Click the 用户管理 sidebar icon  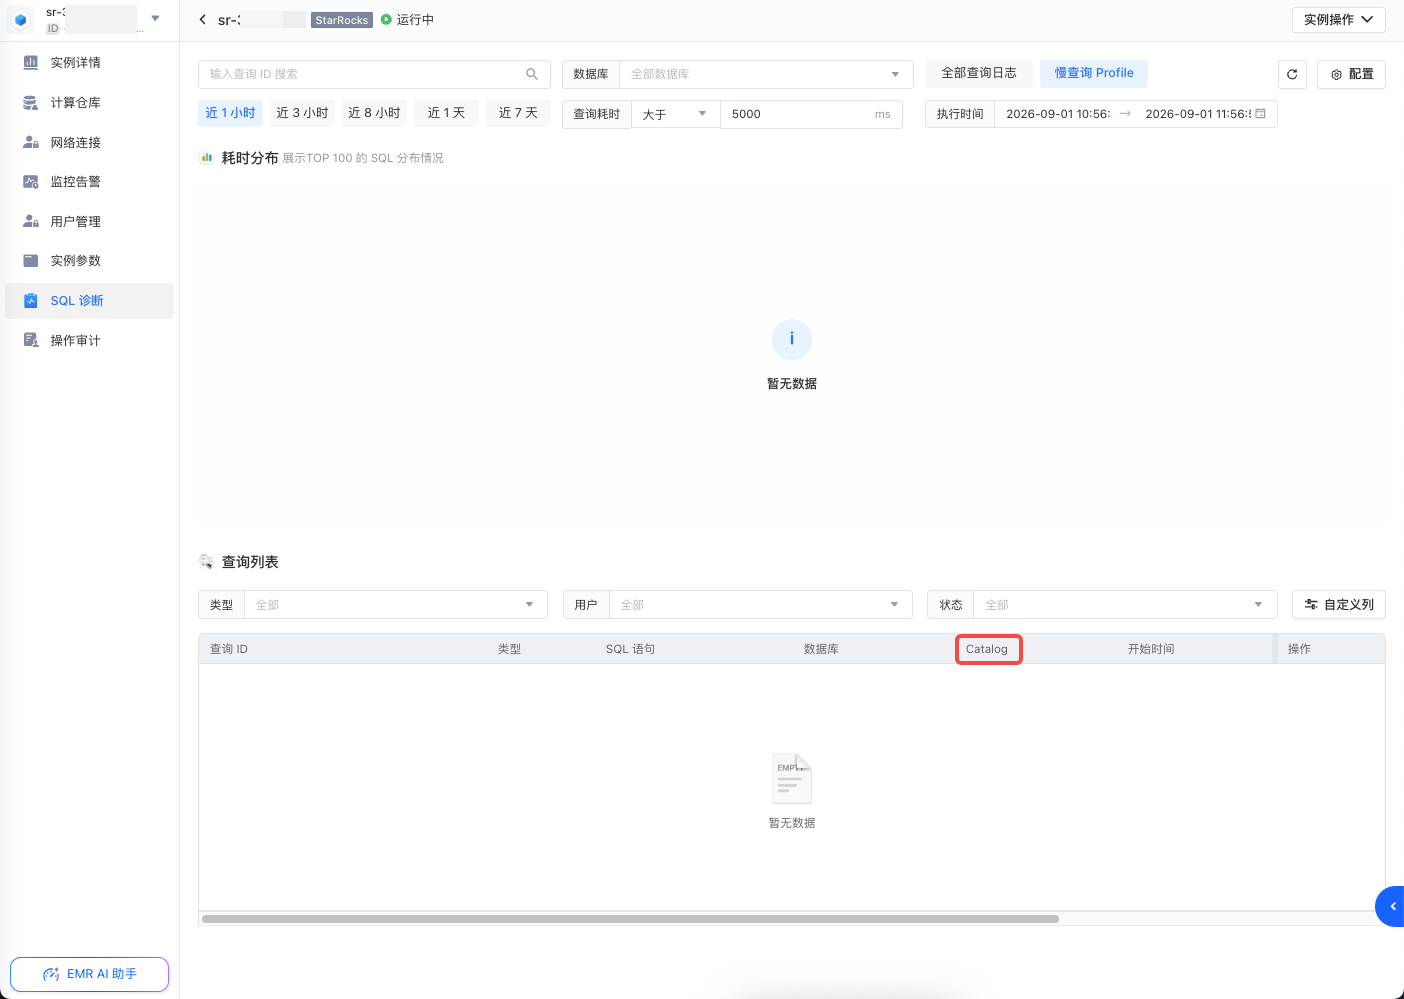pos(31,221)
